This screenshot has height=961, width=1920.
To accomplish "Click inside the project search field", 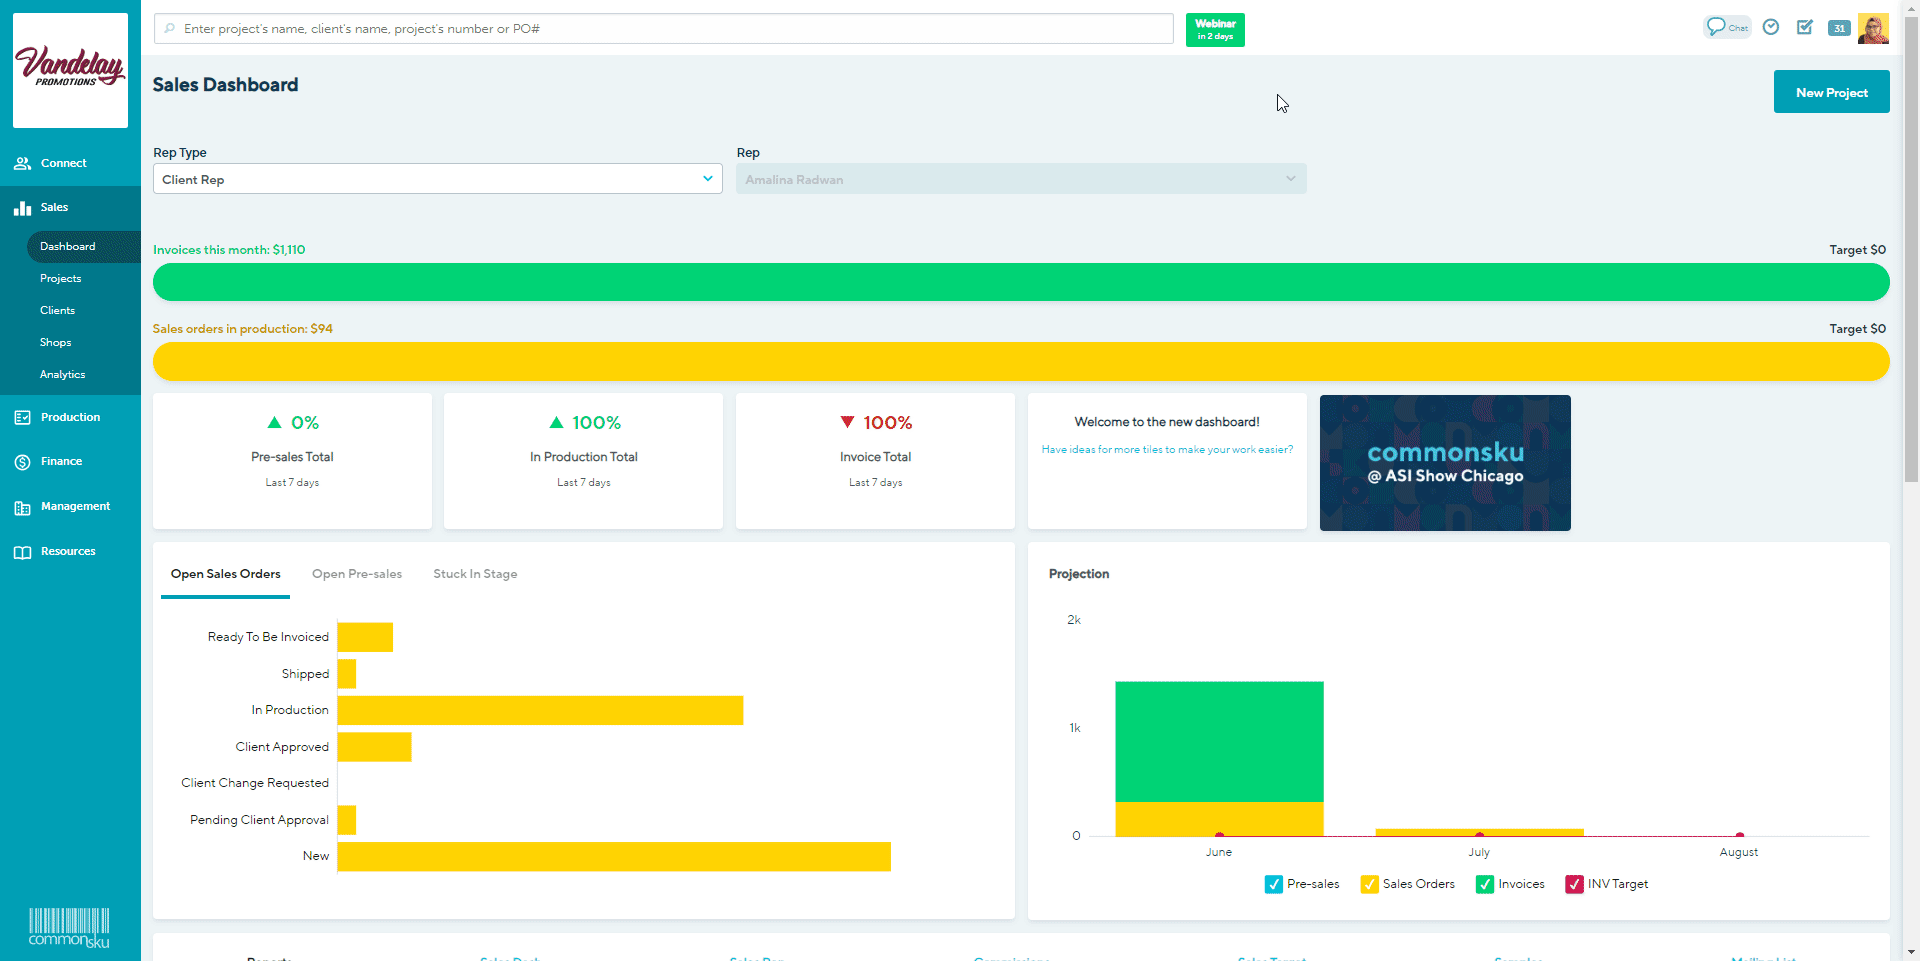I will click(x=662, y=28).
